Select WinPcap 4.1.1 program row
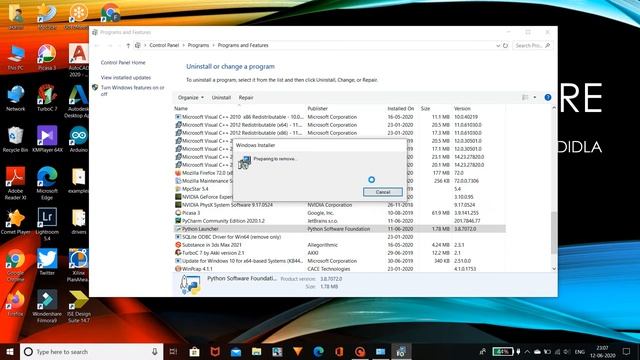 click(340, 269)
